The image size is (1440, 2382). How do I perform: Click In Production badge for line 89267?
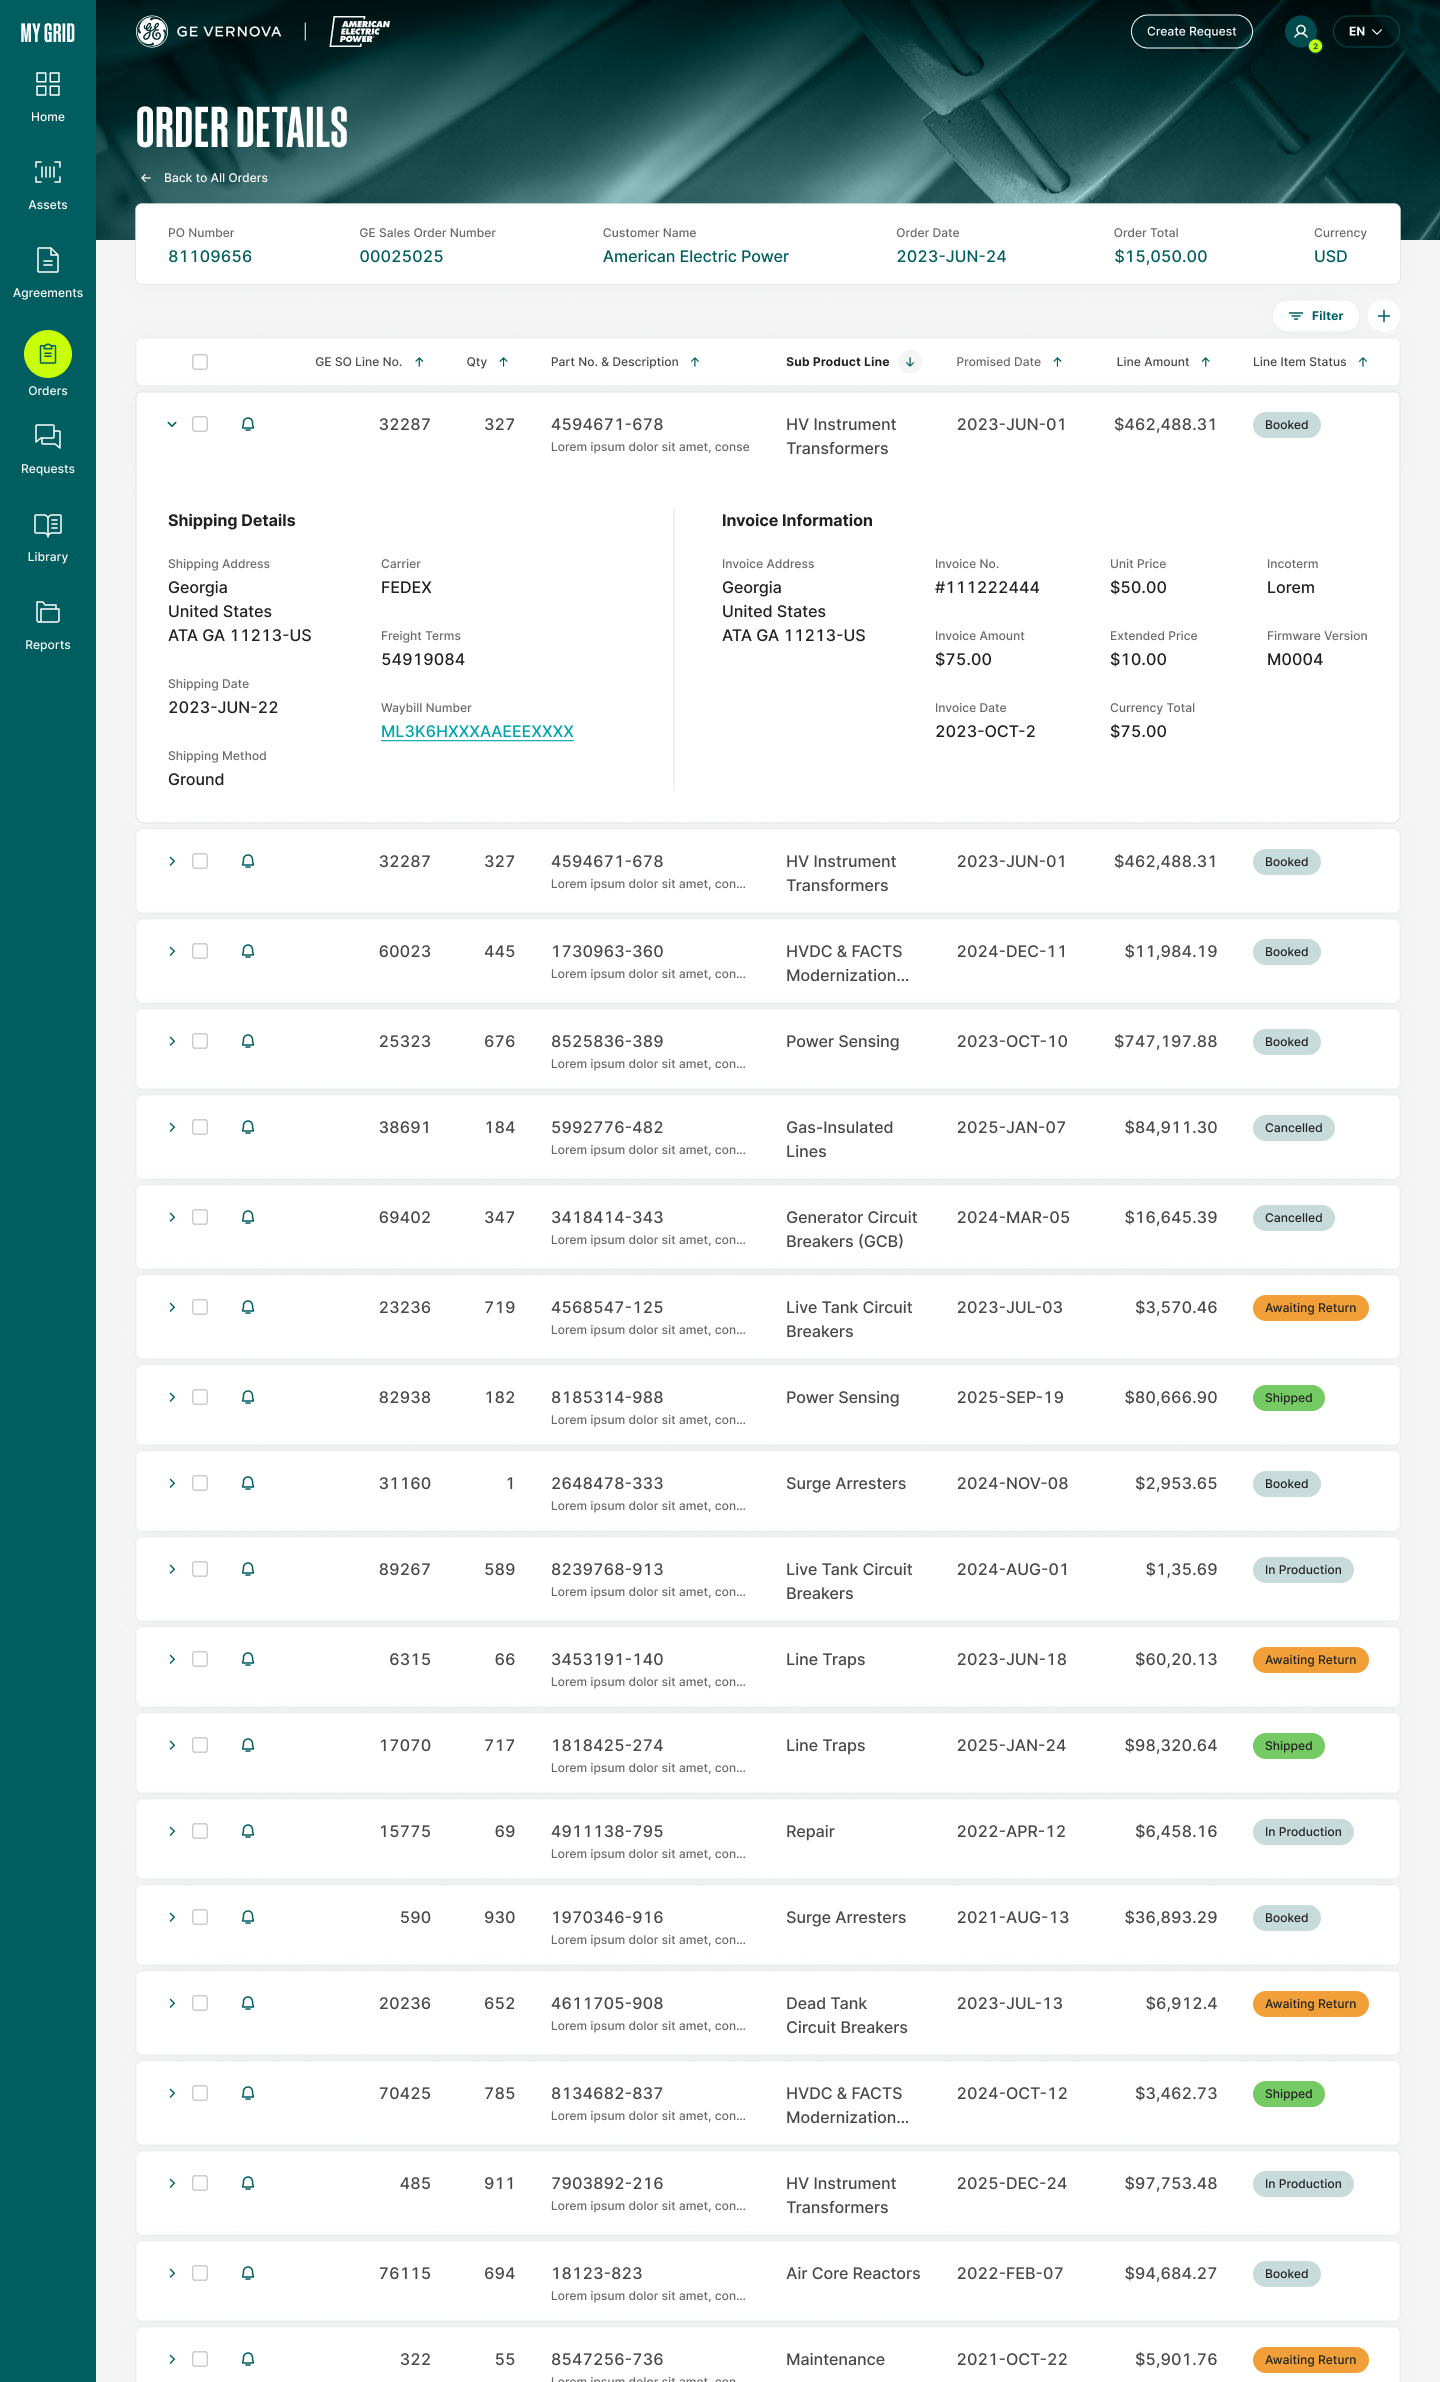[x=1303, y=1570]
